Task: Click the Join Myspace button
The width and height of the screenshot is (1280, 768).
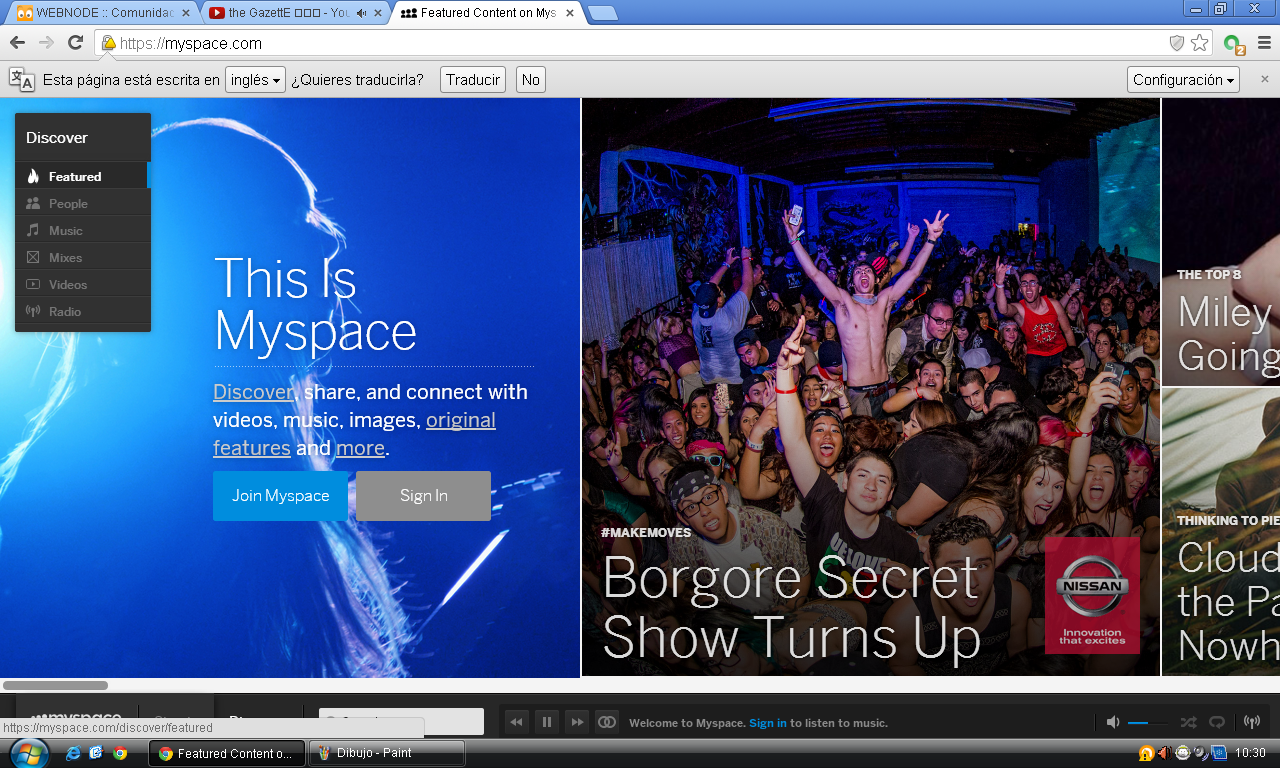Action: [x=280, y=496]
